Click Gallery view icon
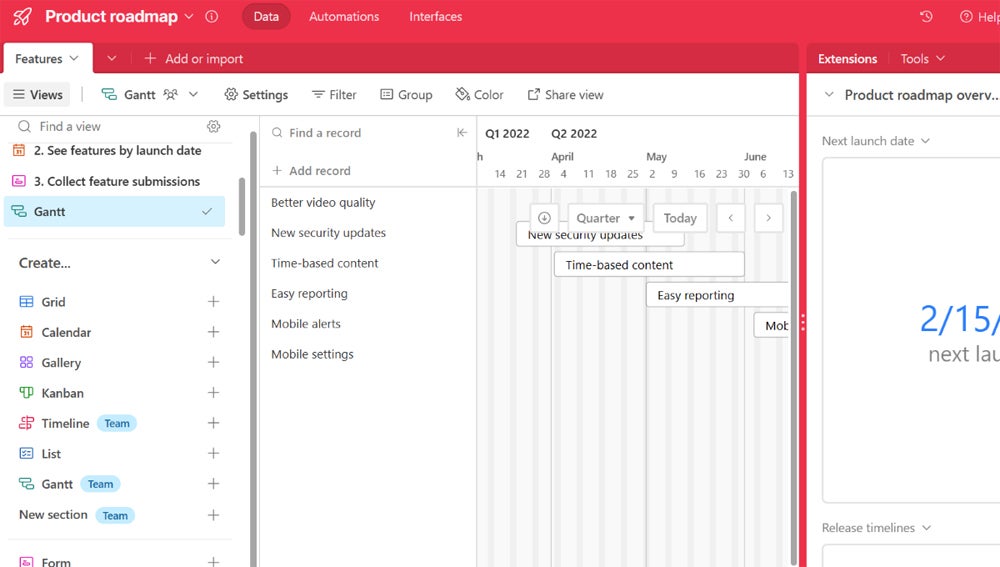 [x=26, y=362]
